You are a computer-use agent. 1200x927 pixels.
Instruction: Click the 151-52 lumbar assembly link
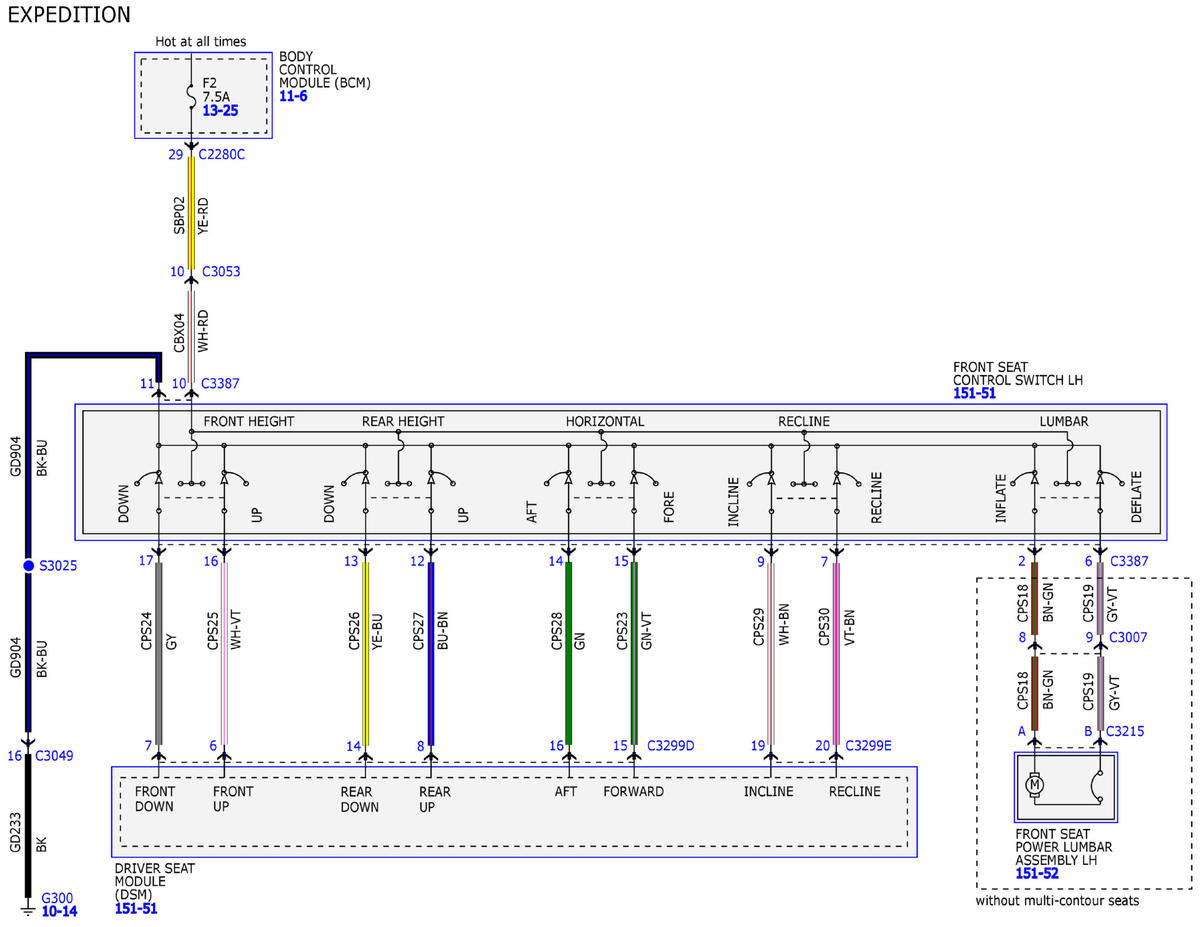[1037, 873]
